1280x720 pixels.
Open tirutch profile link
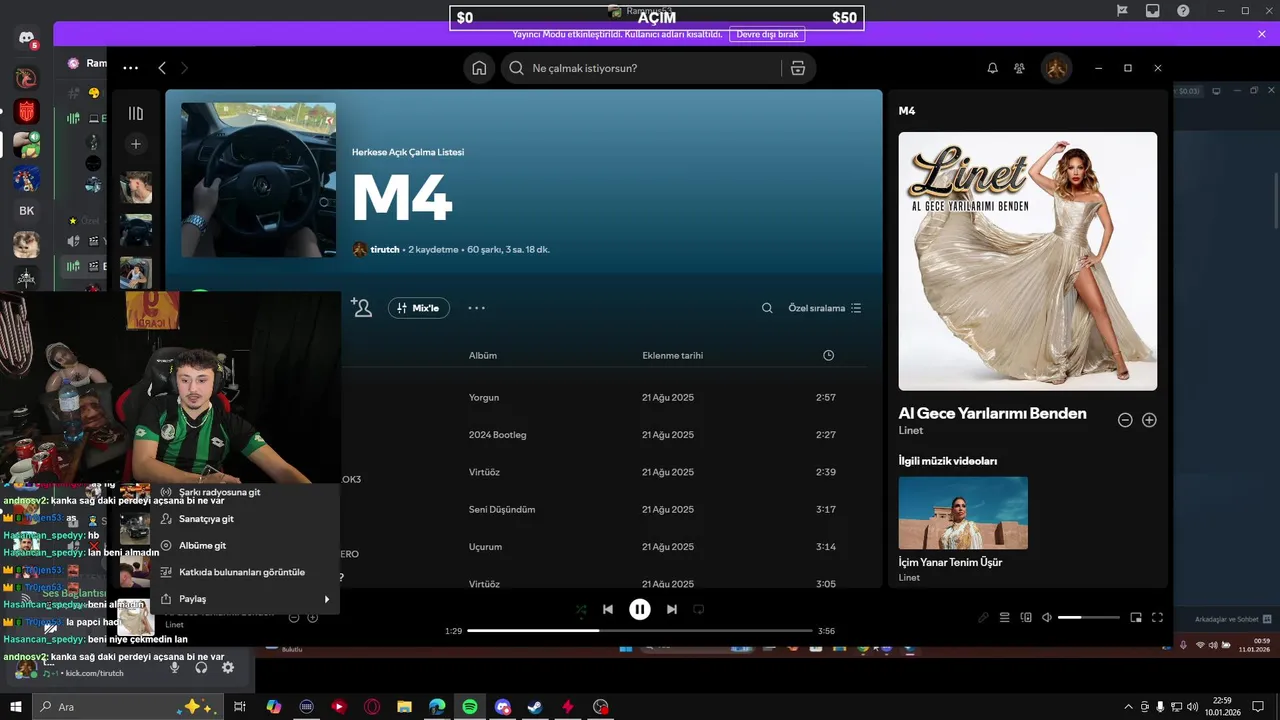tap(385, 249)
